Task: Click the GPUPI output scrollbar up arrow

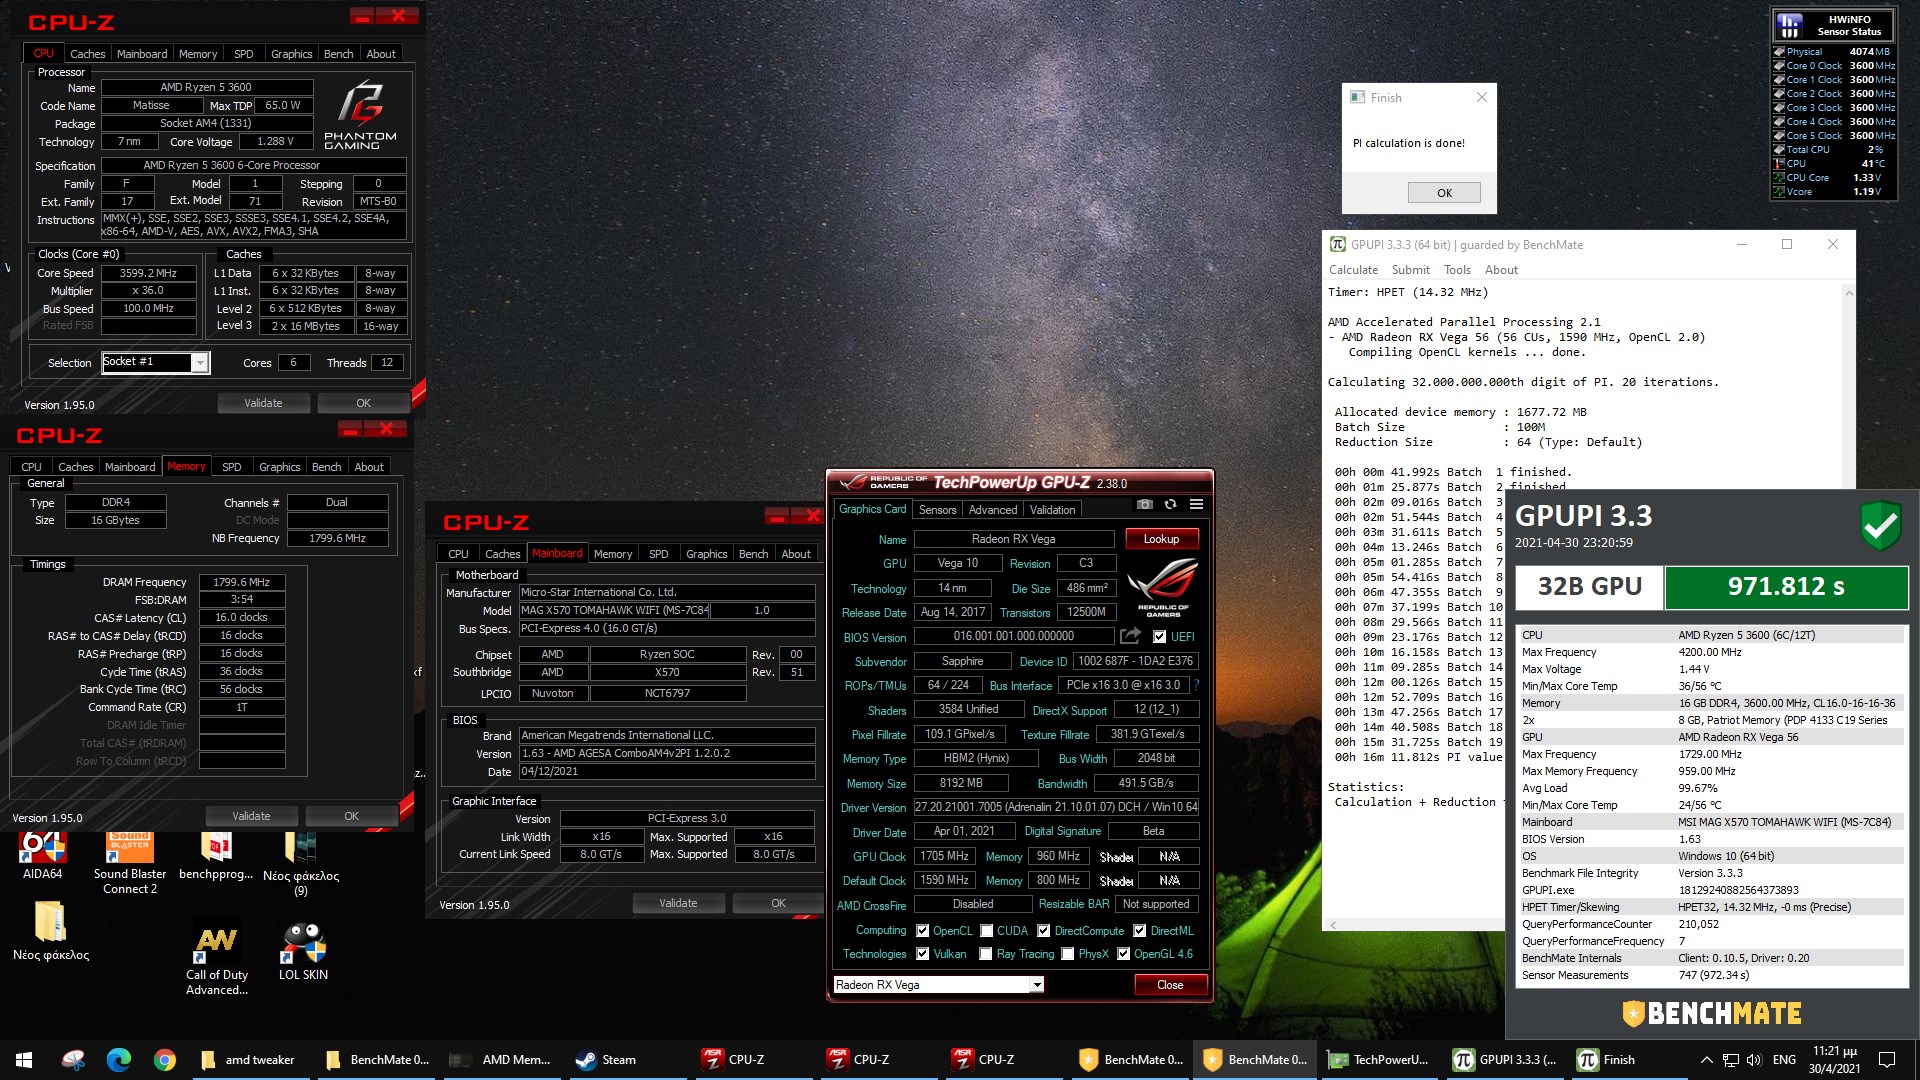Action: click(x=1848, y=293)
